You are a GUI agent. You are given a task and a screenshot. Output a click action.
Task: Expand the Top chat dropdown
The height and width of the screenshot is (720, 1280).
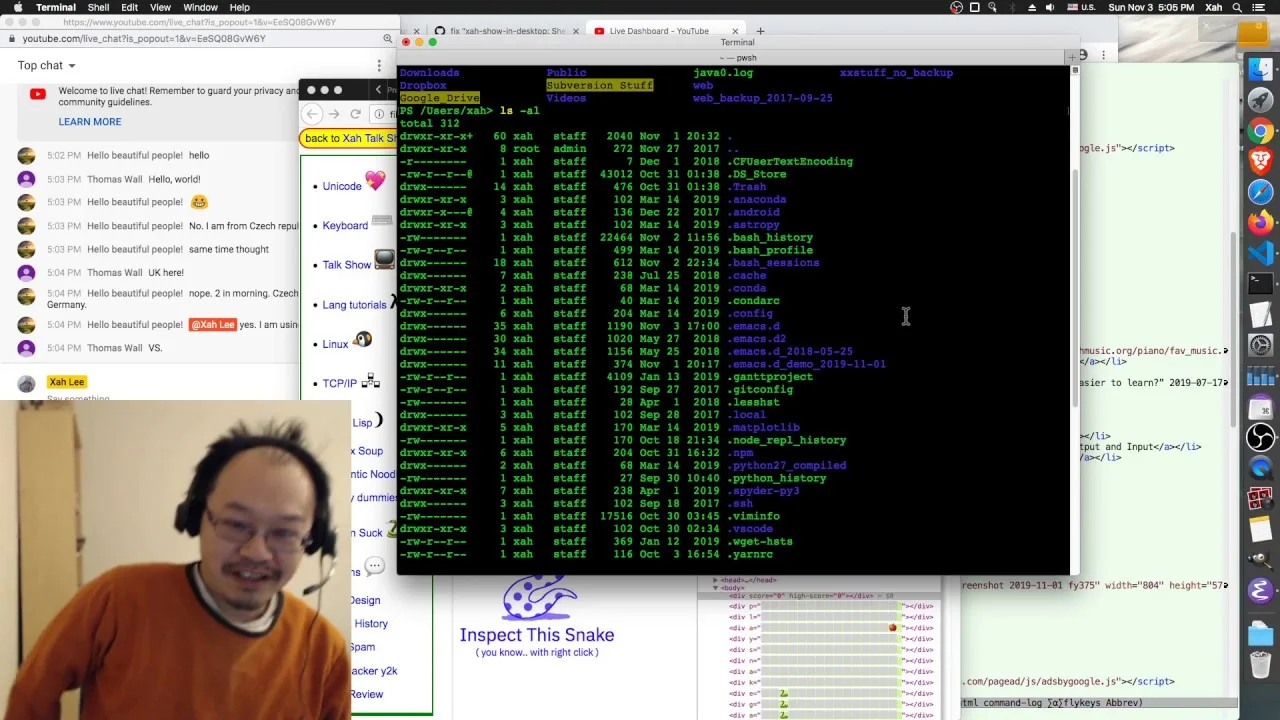pyautogui.click(x=46, y=65)
